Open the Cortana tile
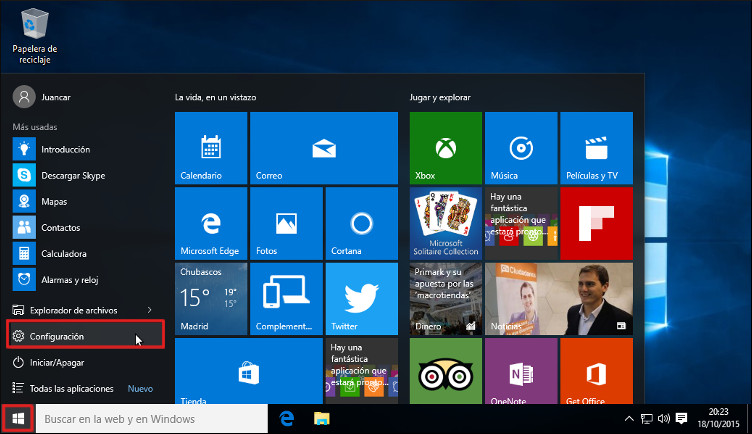Viewport: 752px width, 434px height. (x=362, y=223)
